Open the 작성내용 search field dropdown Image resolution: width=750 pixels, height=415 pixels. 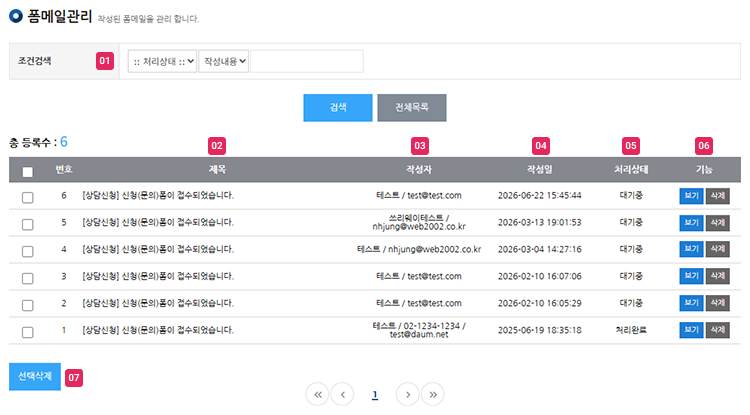pos(223,61)
